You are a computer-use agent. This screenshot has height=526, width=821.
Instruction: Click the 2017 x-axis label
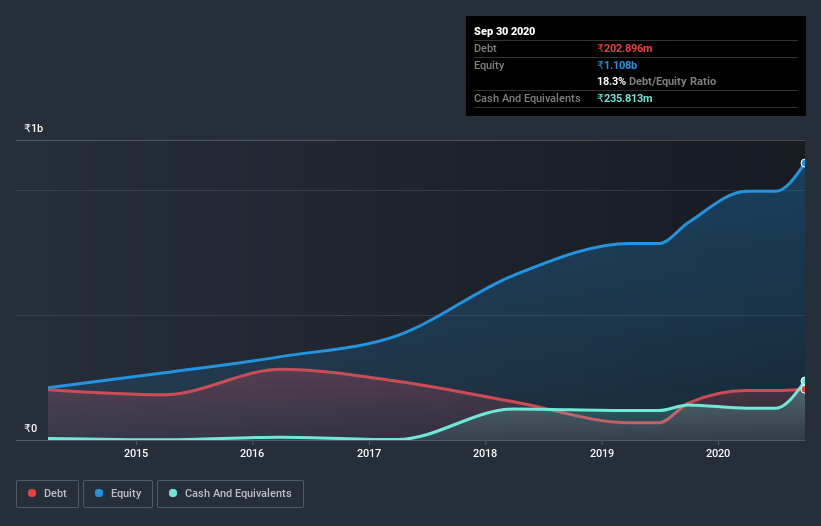coord(369,453)
